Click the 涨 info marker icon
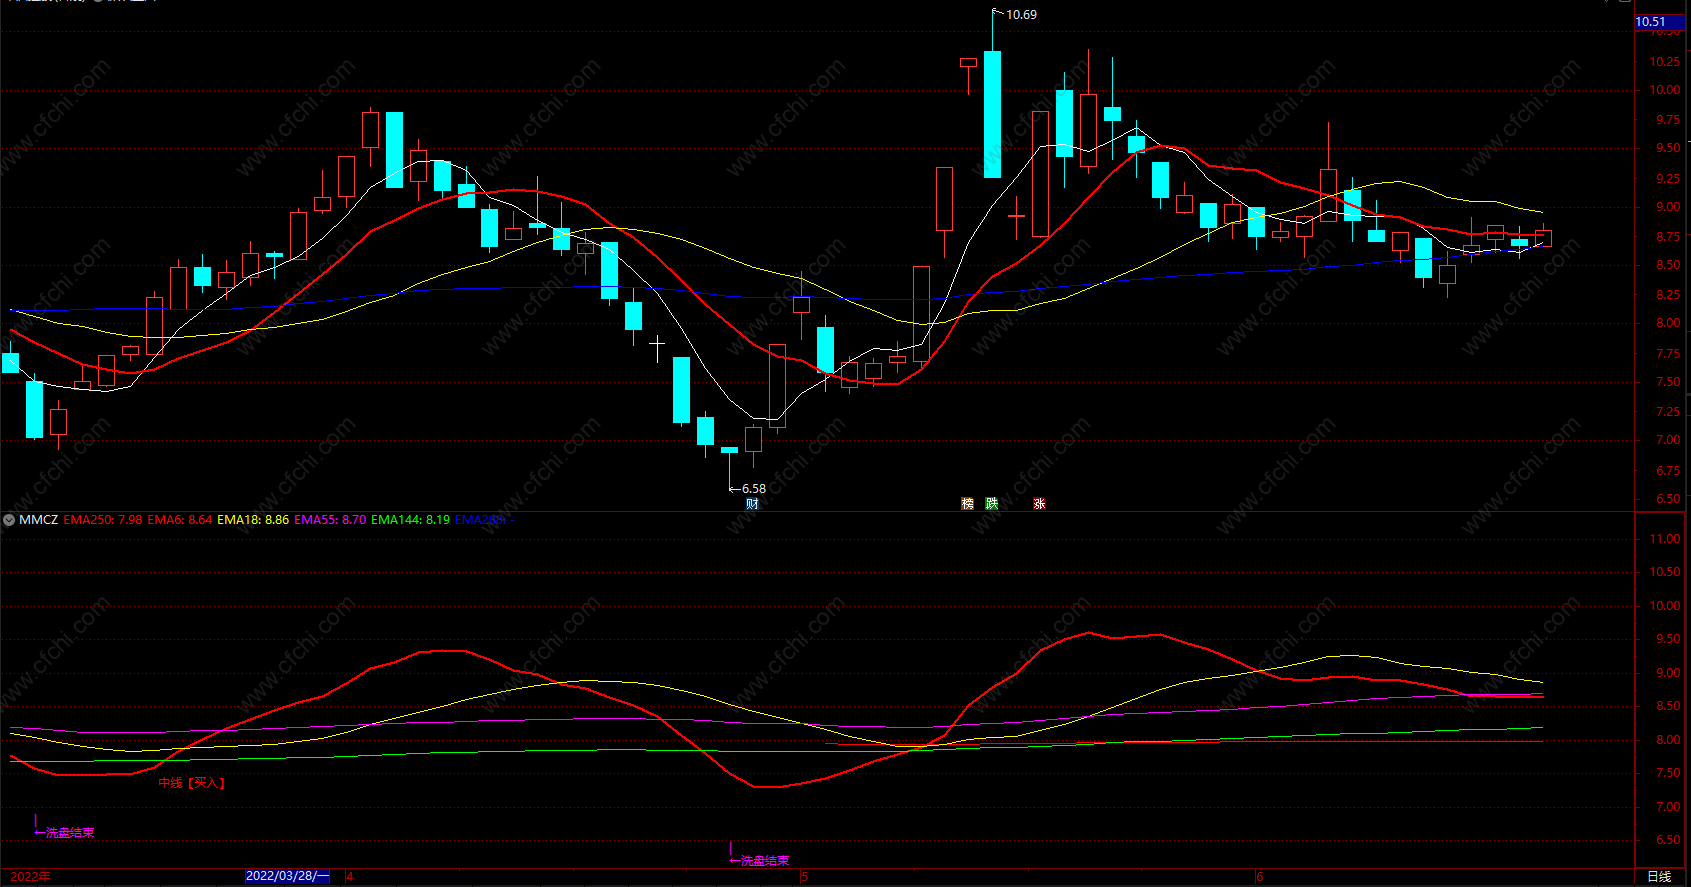 pyautogui.click(x=1040, y=504)
